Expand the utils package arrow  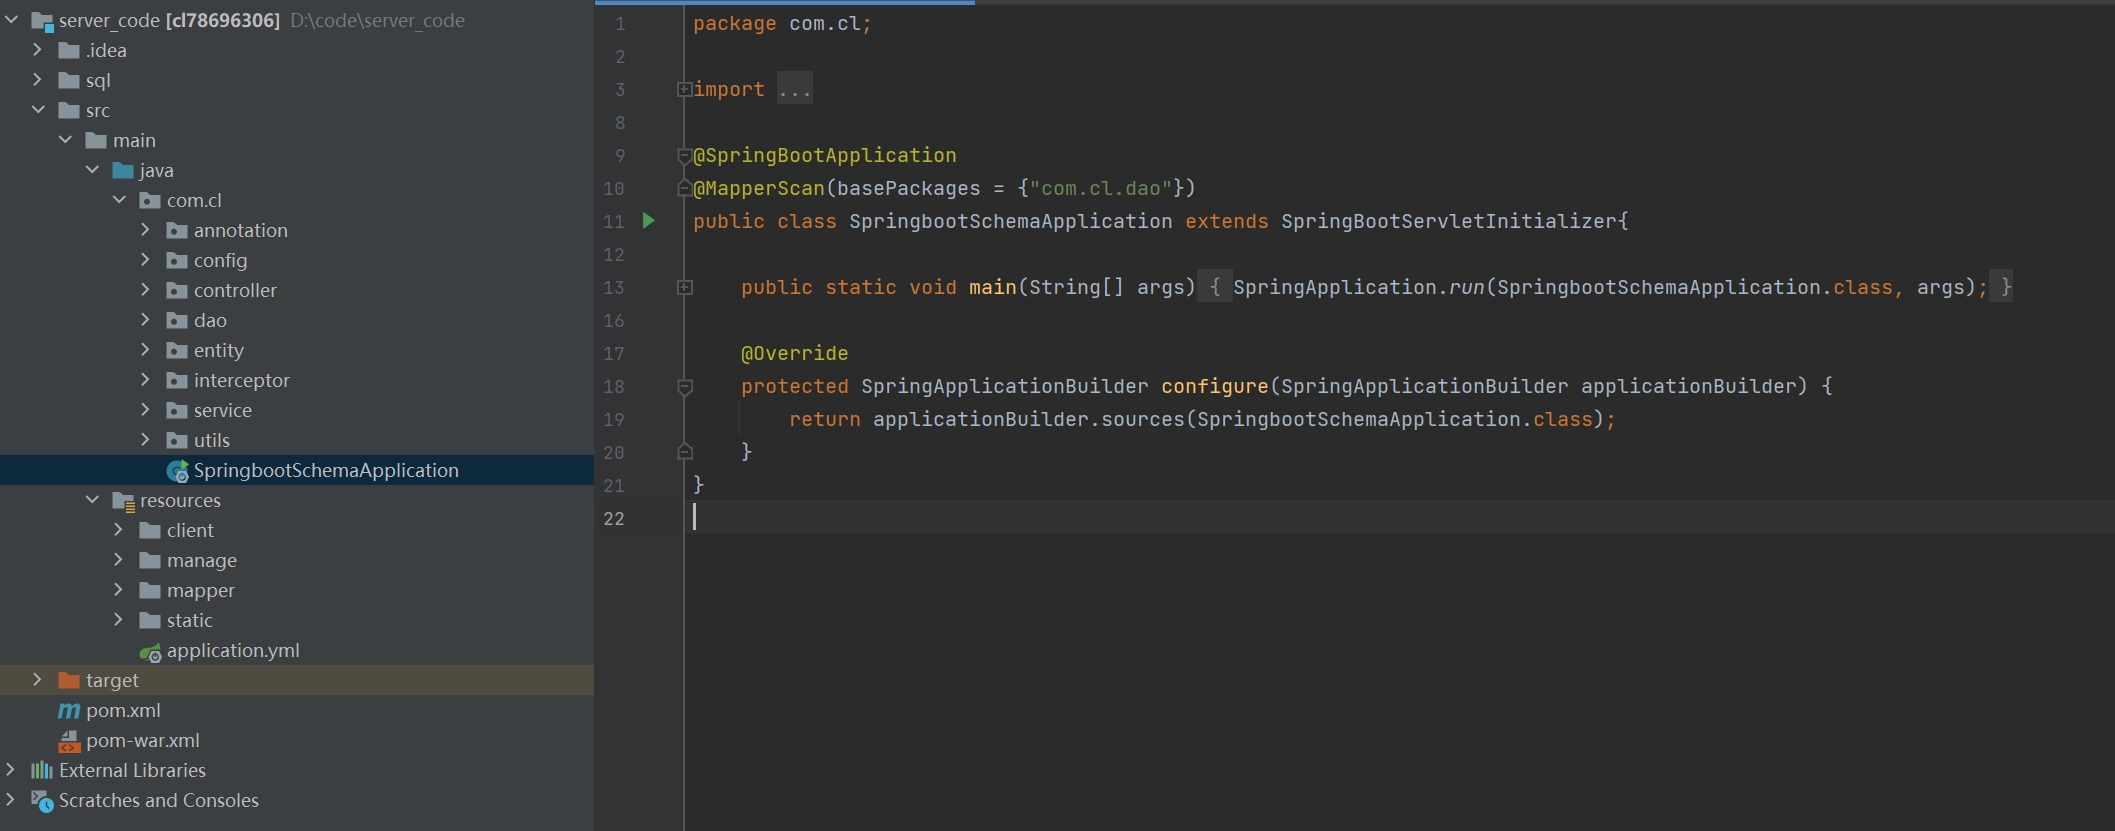coord(145,439)
